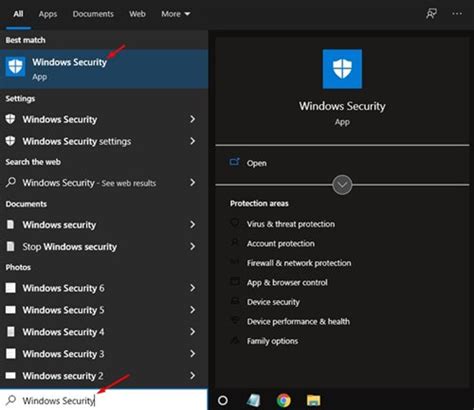Click the large Windows Security shield tile
The image size is (474, 410).
point(342,69)
